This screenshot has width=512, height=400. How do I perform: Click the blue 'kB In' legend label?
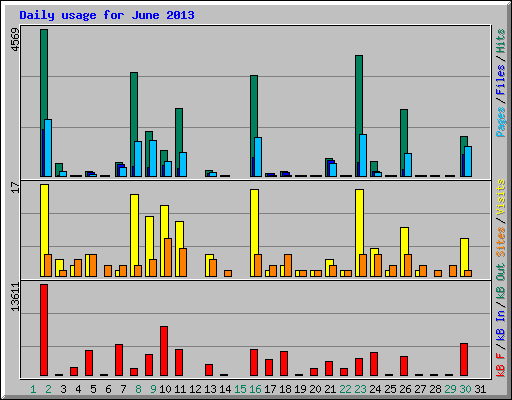point(501,325)
